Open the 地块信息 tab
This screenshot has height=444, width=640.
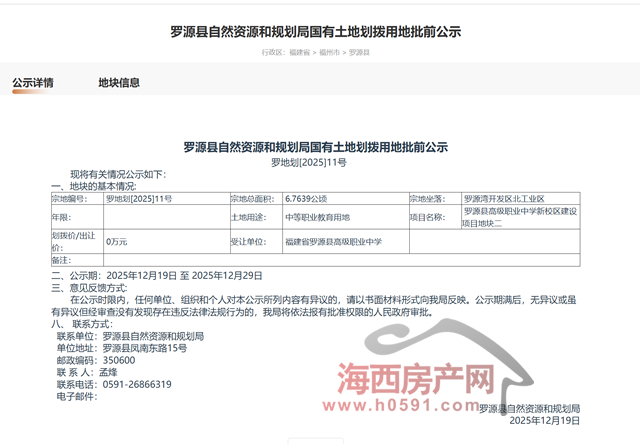[x=119, y=83]
